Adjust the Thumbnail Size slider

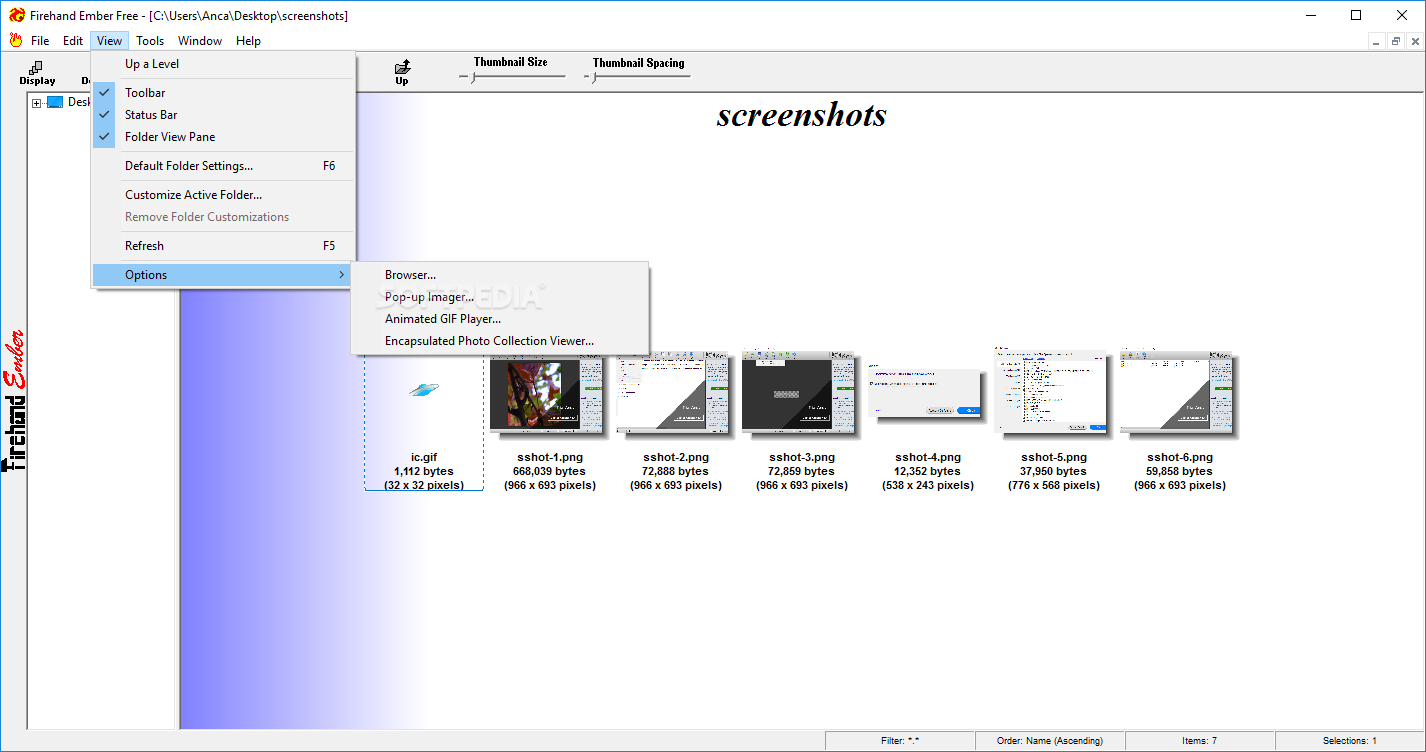coord(472,77)
